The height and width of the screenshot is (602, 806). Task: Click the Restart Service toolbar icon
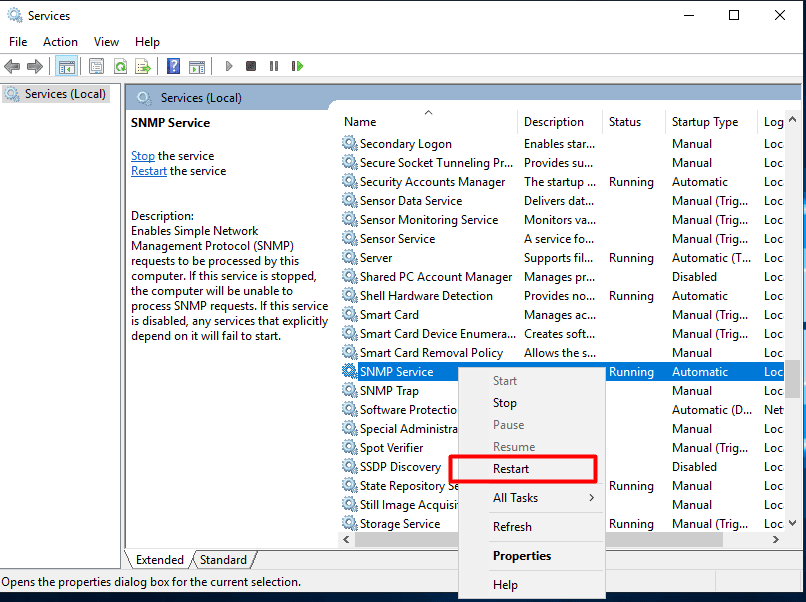tap(297, 66)
